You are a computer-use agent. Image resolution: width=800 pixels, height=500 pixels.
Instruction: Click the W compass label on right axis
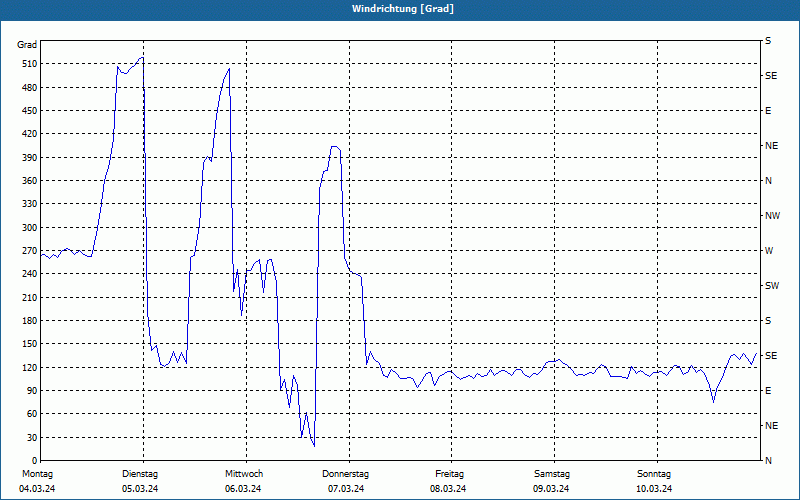(x=769, y=251)
